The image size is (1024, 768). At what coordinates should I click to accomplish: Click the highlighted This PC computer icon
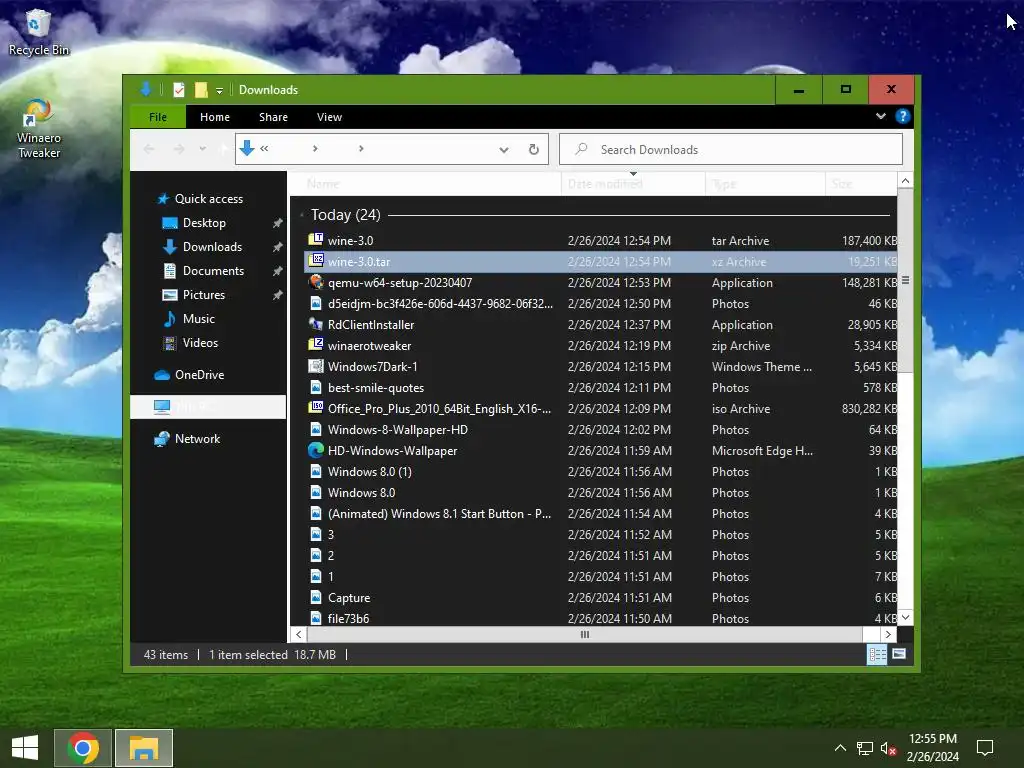[161, 407]
